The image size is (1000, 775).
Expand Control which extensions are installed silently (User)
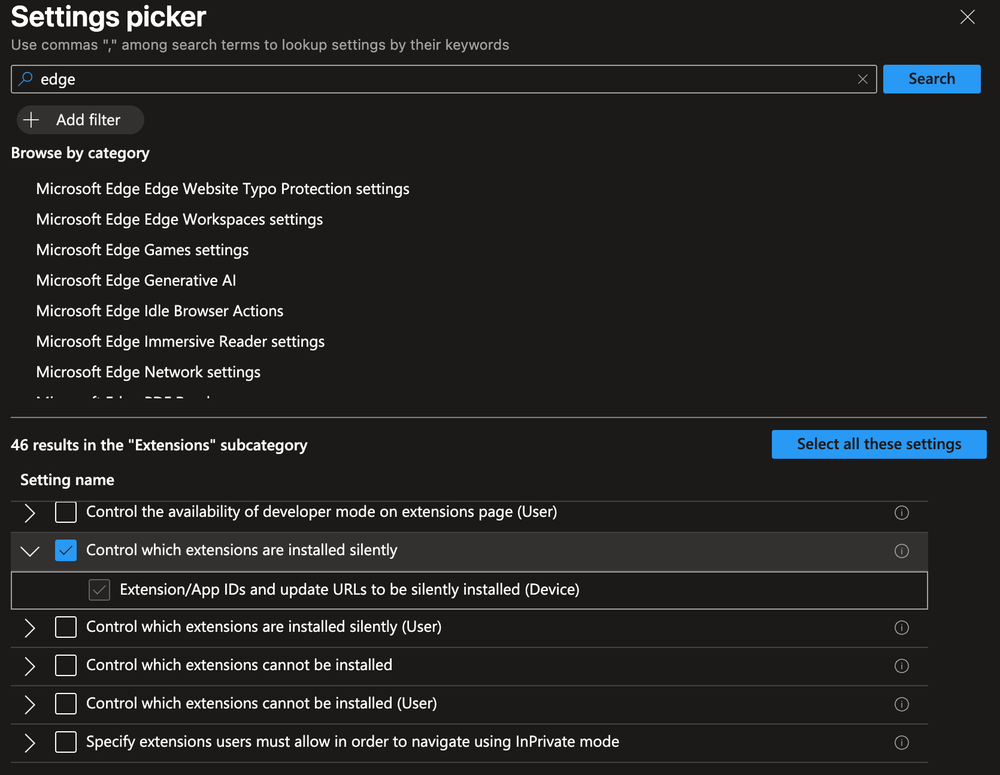coord(30,628)
